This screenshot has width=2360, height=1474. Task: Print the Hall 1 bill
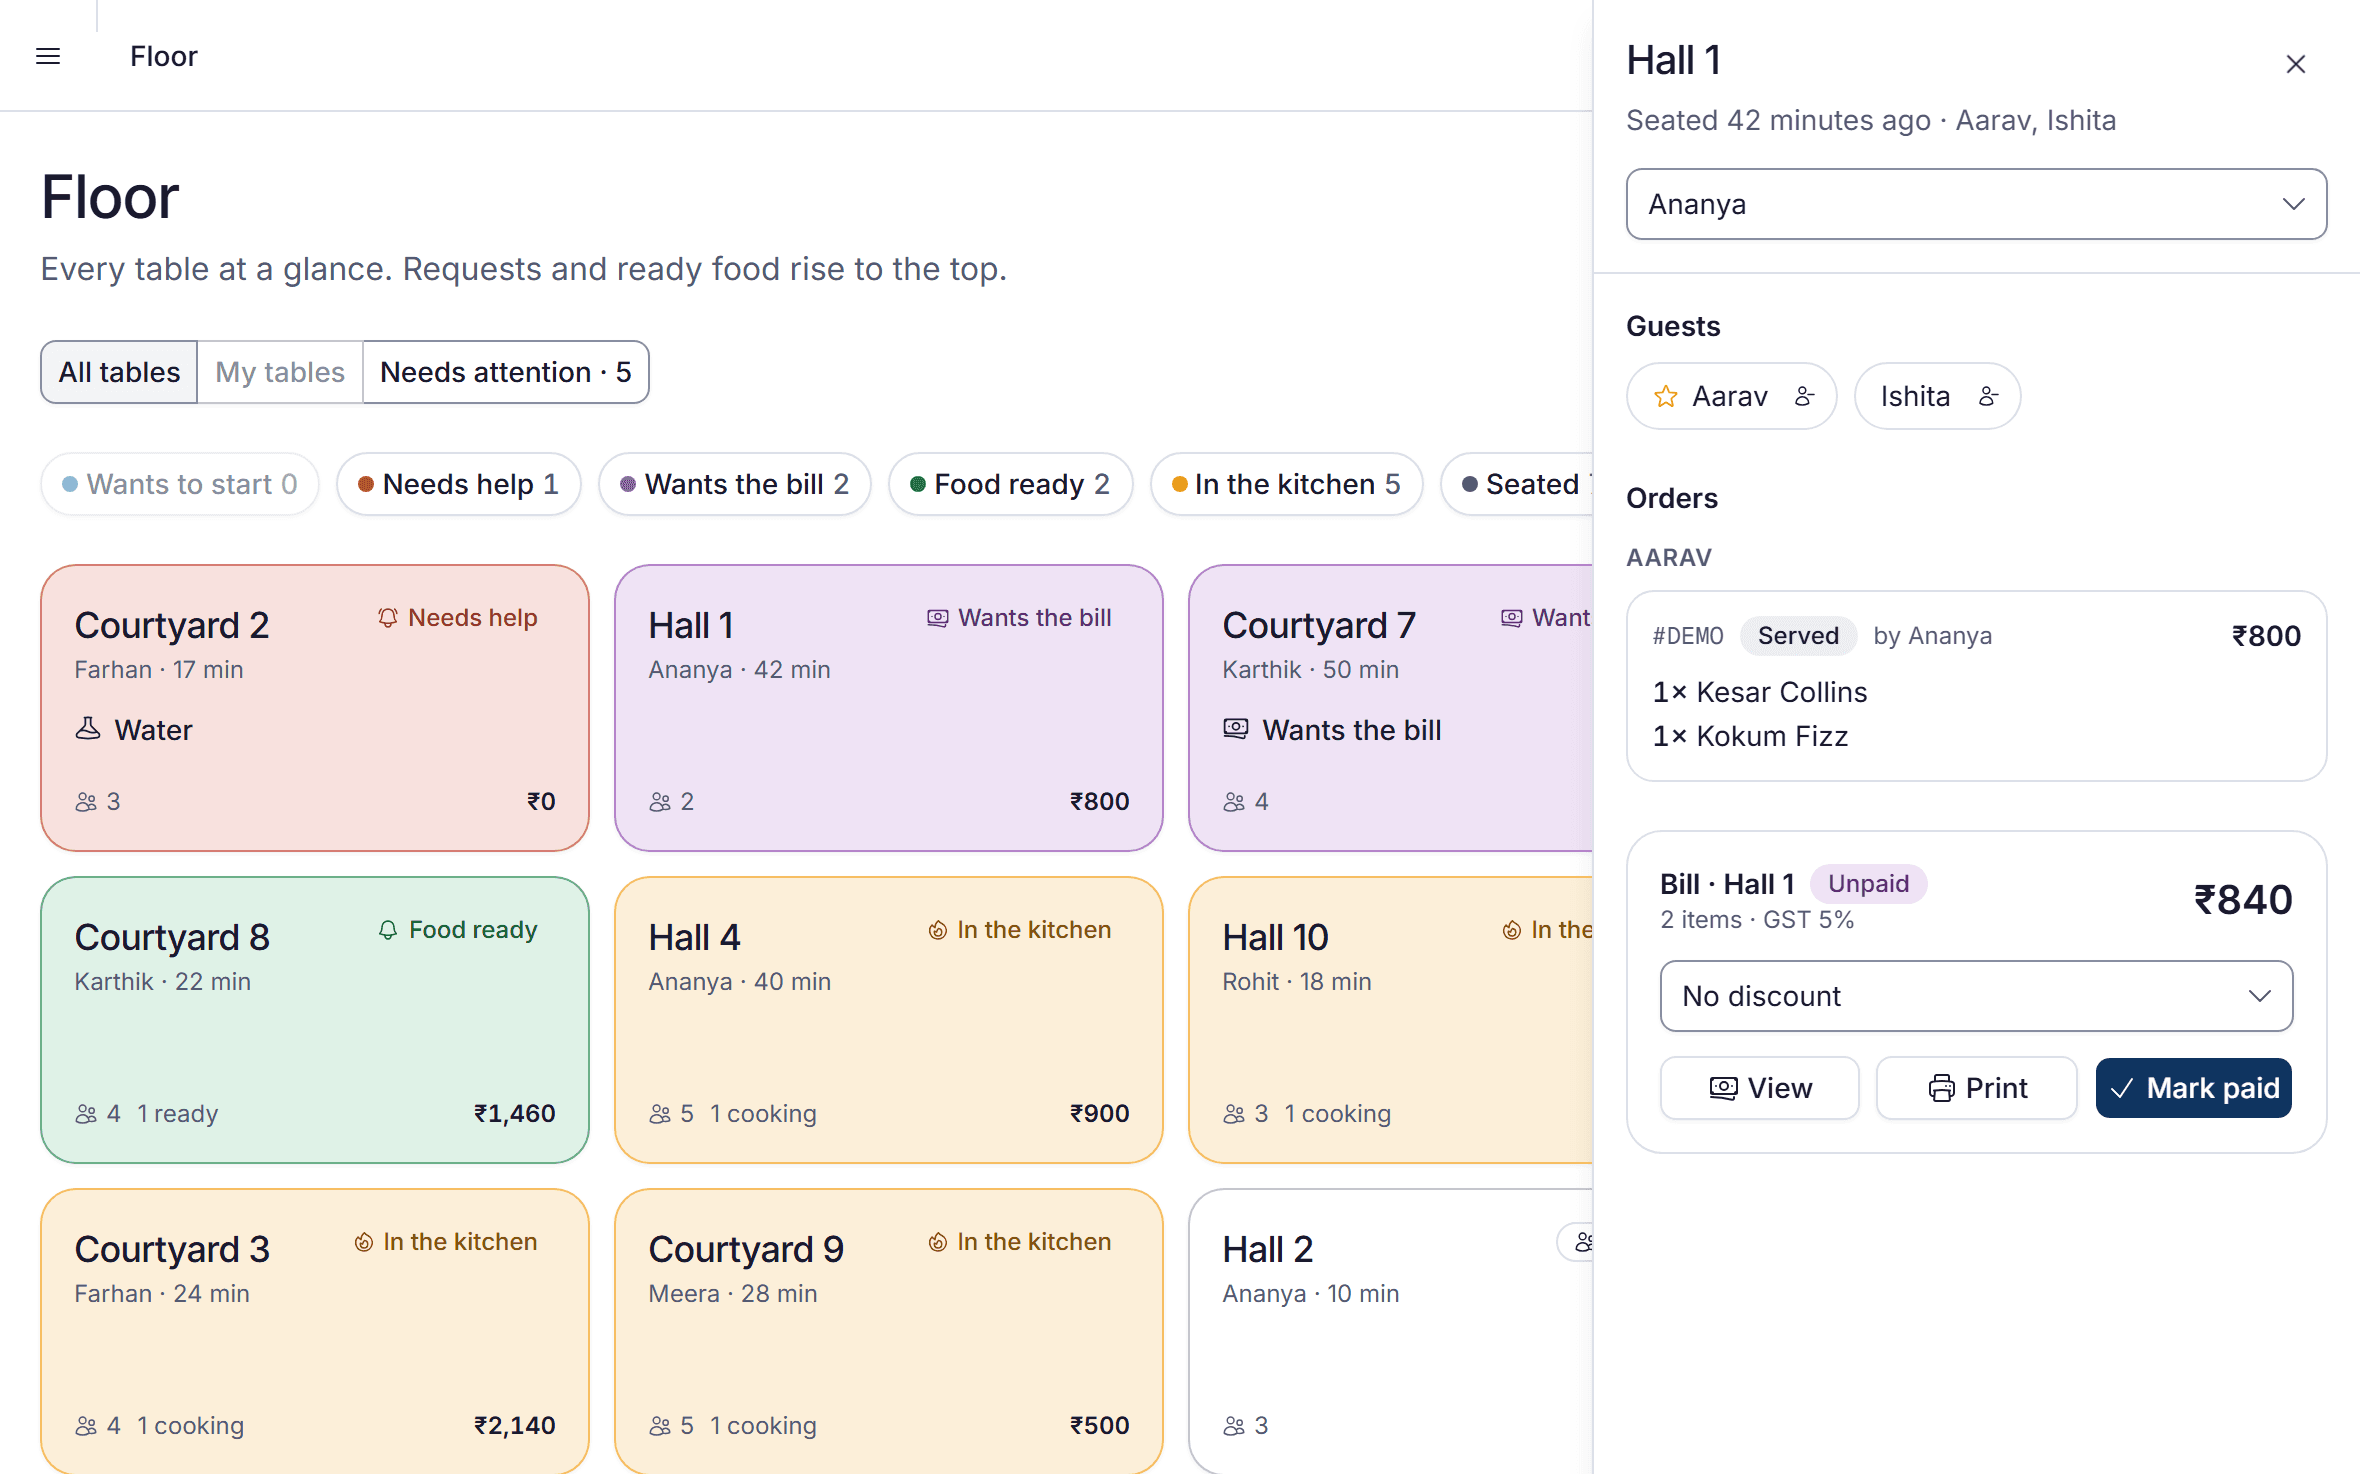(1977, 1088)
